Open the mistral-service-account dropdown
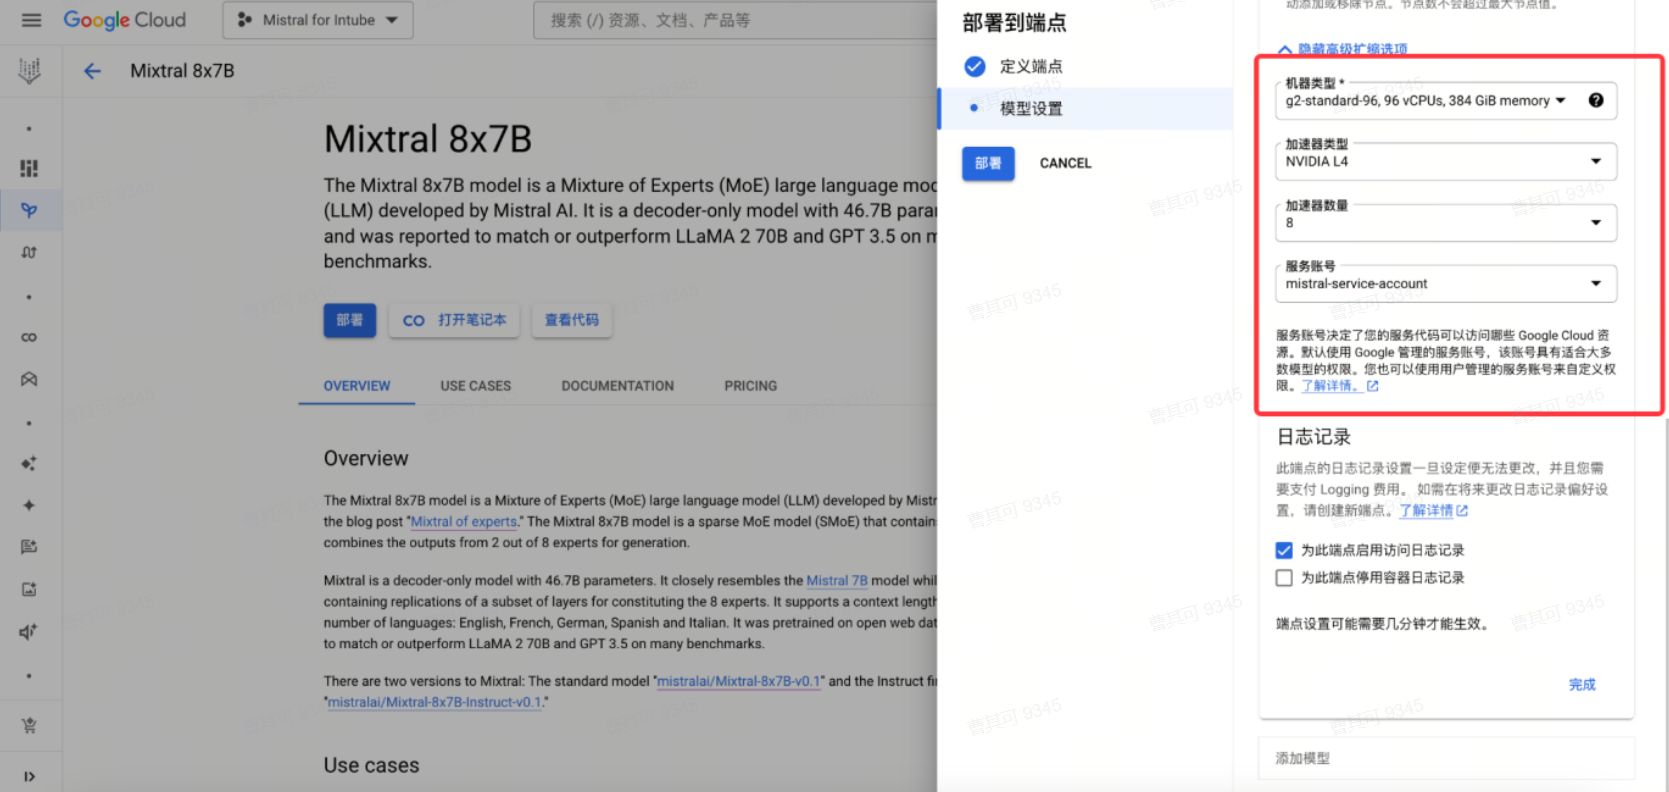This screenshot has height=792, width=1669. click(1444, 284)
